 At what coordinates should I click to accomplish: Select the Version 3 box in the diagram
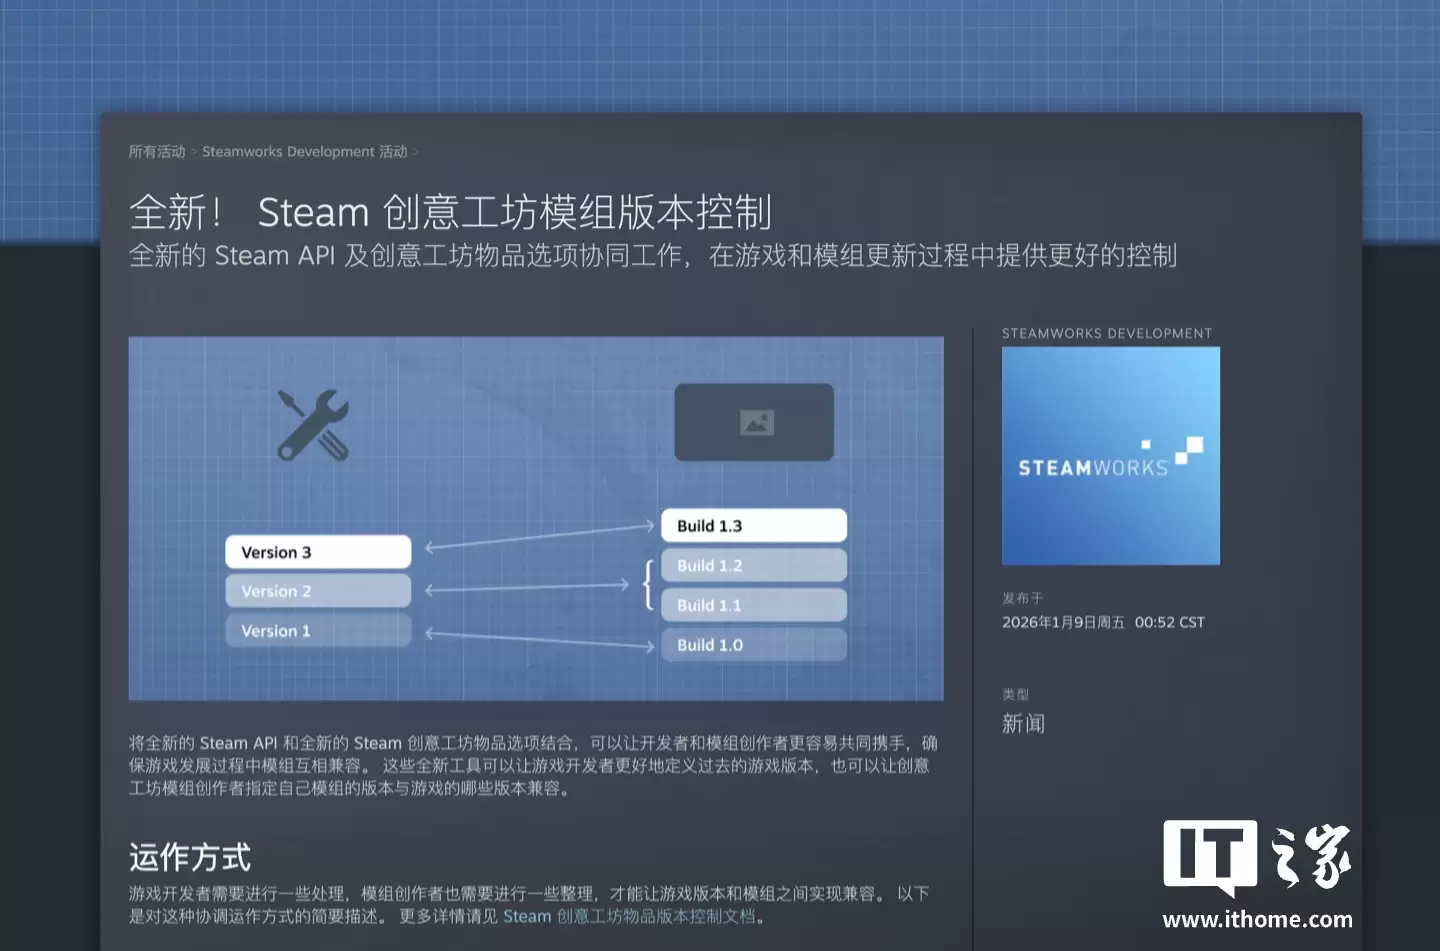[x=317, y=551]
